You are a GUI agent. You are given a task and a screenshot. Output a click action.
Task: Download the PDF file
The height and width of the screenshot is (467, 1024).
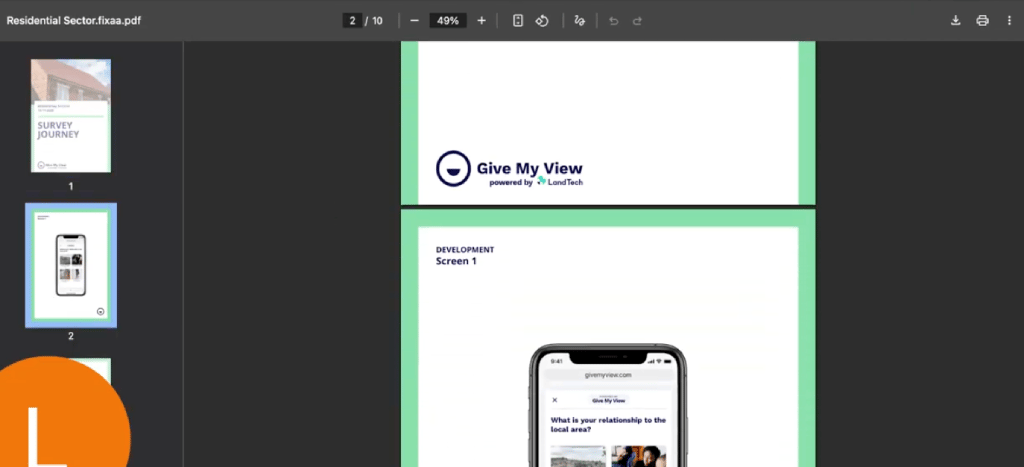[955, 21]
